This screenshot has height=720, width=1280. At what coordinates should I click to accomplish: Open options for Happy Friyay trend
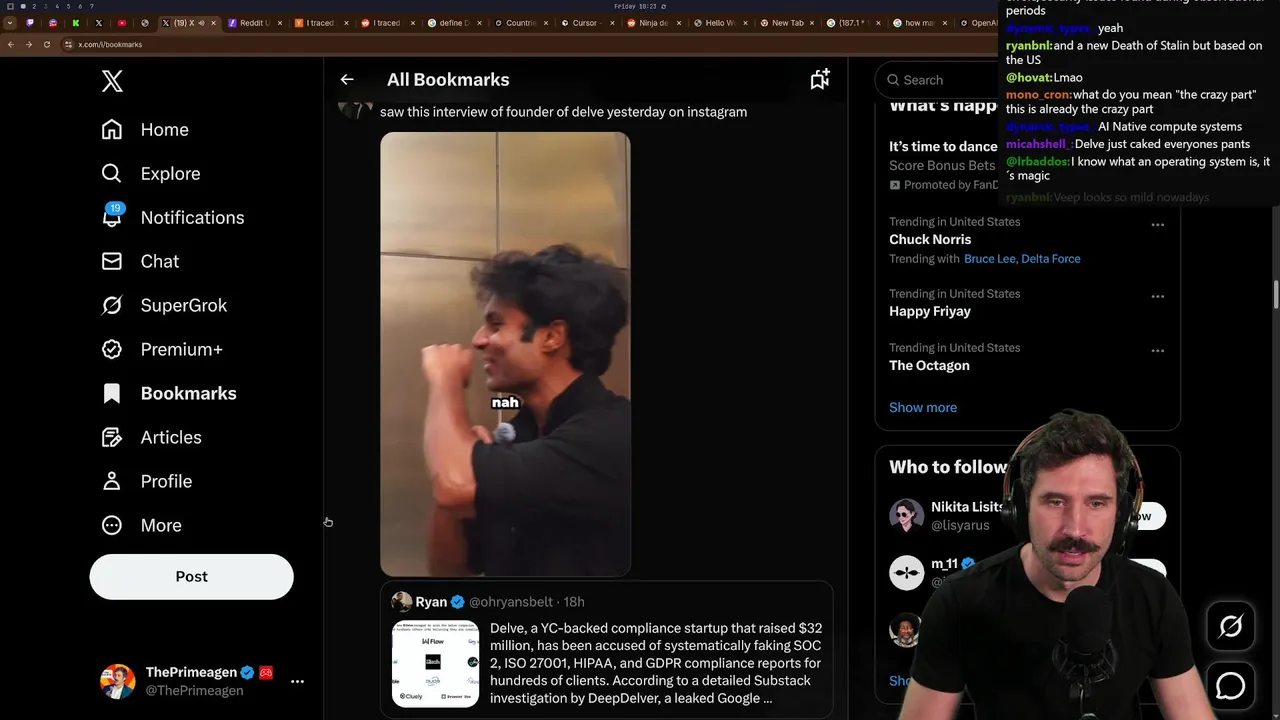coord(1157,296)
